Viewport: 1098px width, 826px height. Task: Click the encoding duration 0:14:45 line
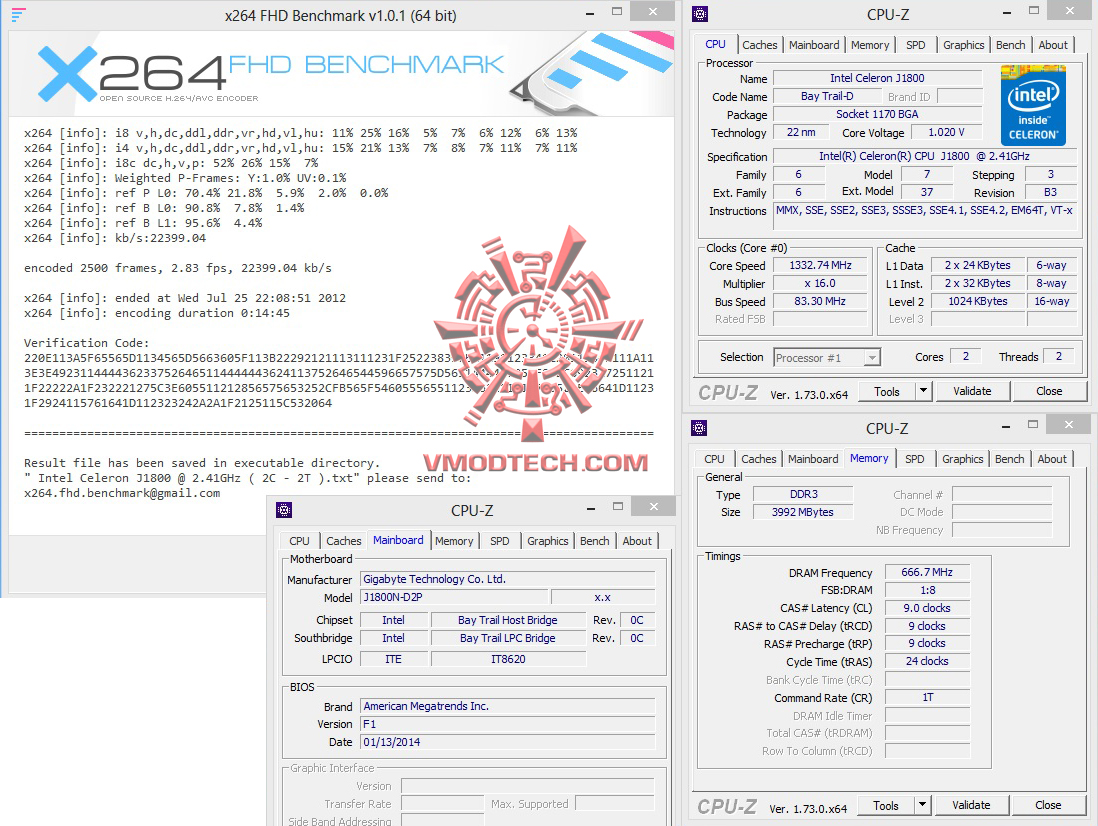point(157,313)
